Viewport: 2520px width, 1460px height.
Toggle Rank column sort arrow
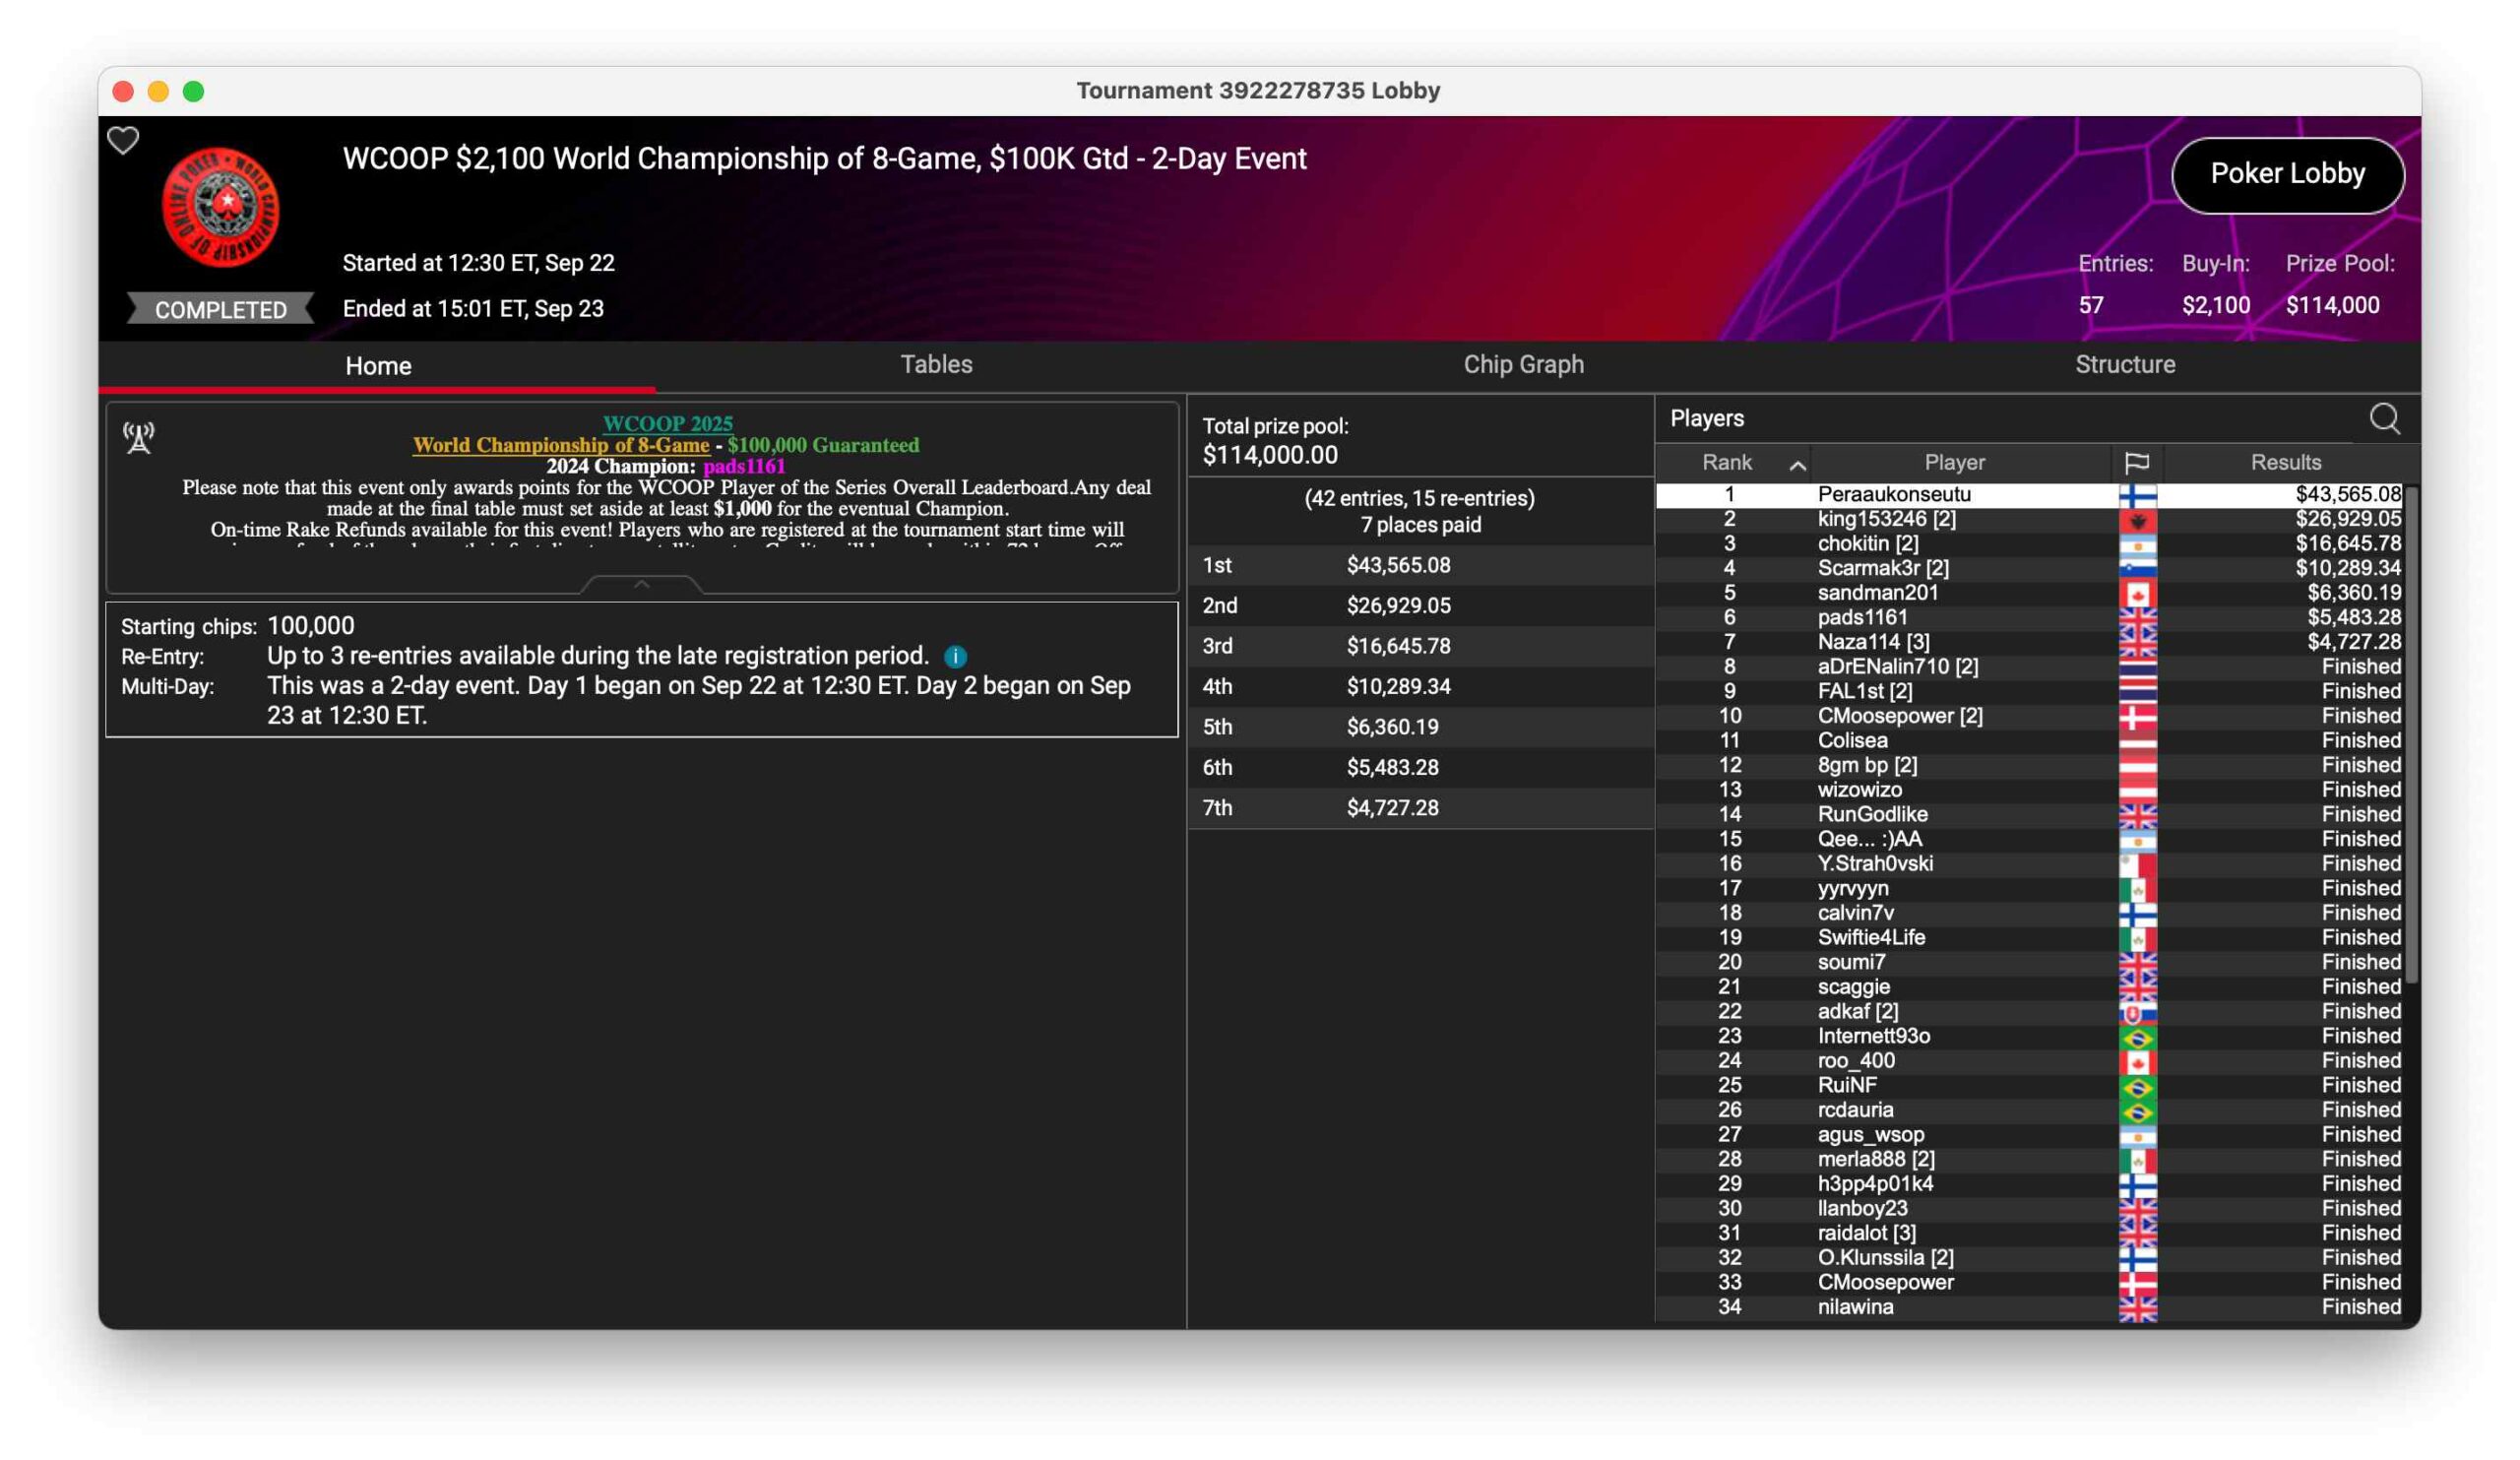pyautogui.click(x=1797, y=465)
